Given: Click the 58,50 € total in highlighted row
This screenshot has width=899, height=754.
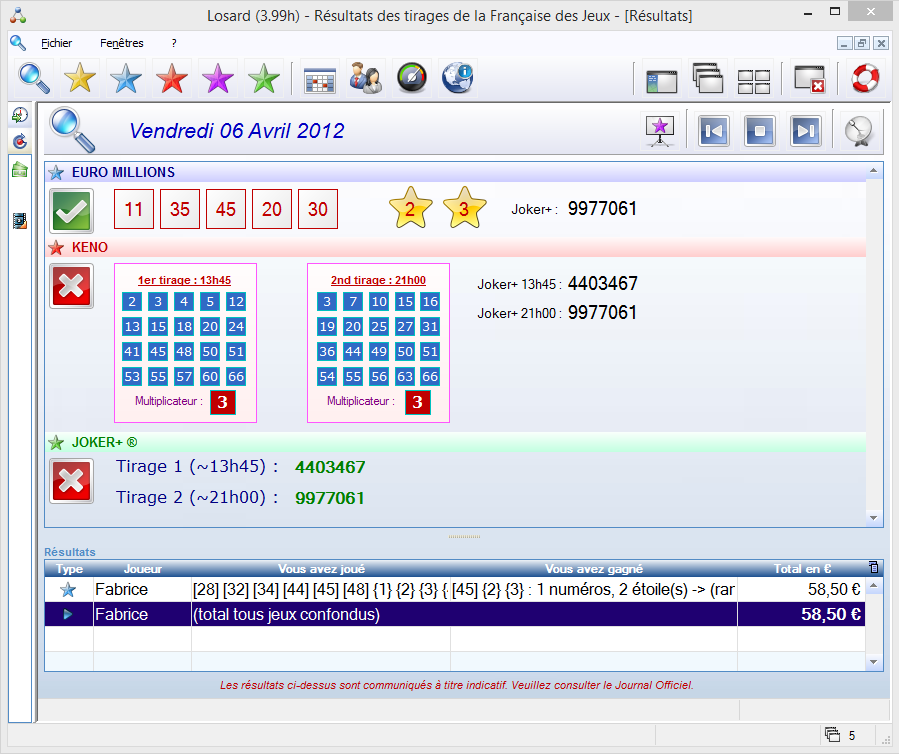Looking at the screenshot, I should point(831,614).
